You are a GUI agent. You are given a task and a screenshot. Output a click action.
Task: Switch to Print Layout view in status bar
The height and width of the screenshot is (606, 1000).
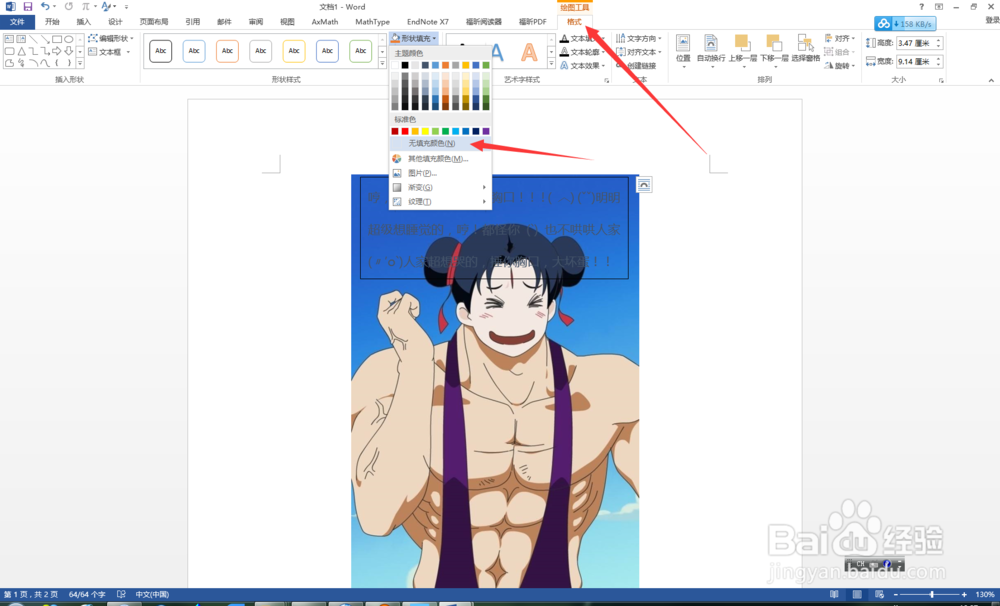[857, 595]
